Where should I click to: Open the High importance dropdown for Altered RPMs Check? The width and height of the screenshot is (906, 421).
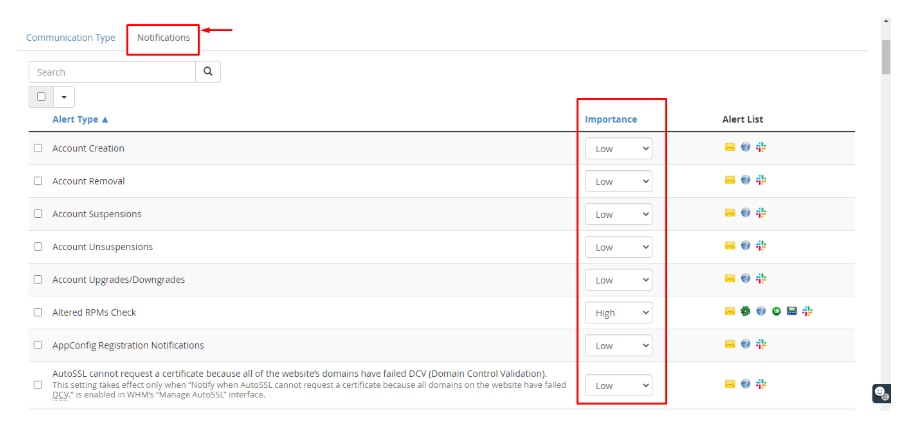click(618, 313)
